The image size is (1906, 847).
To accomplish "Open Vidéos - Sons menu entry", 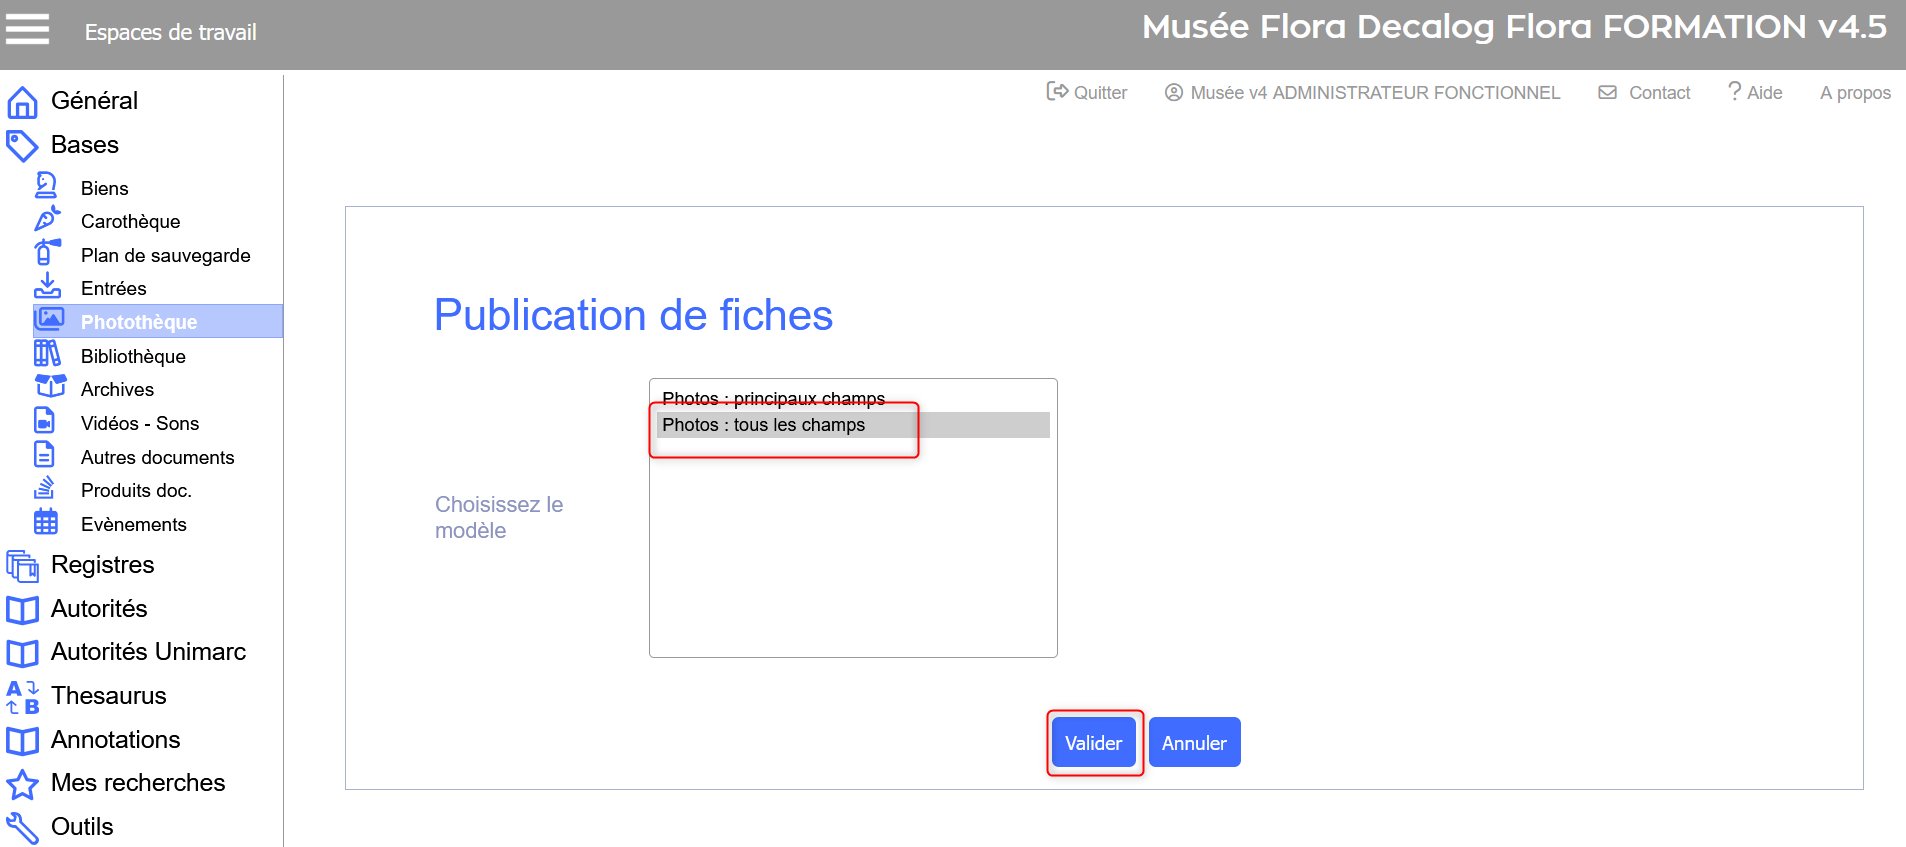I will 139,424.
